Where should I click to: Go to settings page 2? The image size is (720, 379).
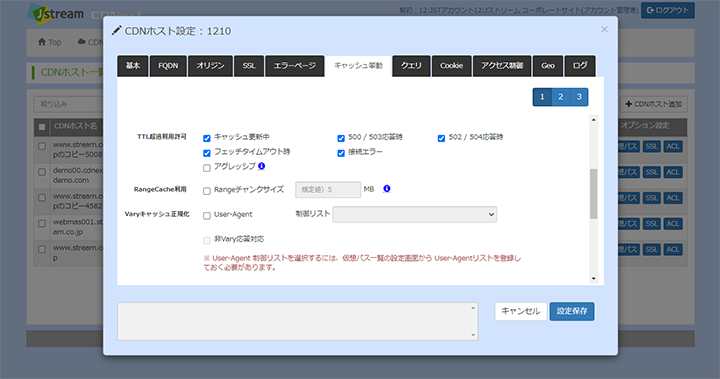[x=561, y=97]
